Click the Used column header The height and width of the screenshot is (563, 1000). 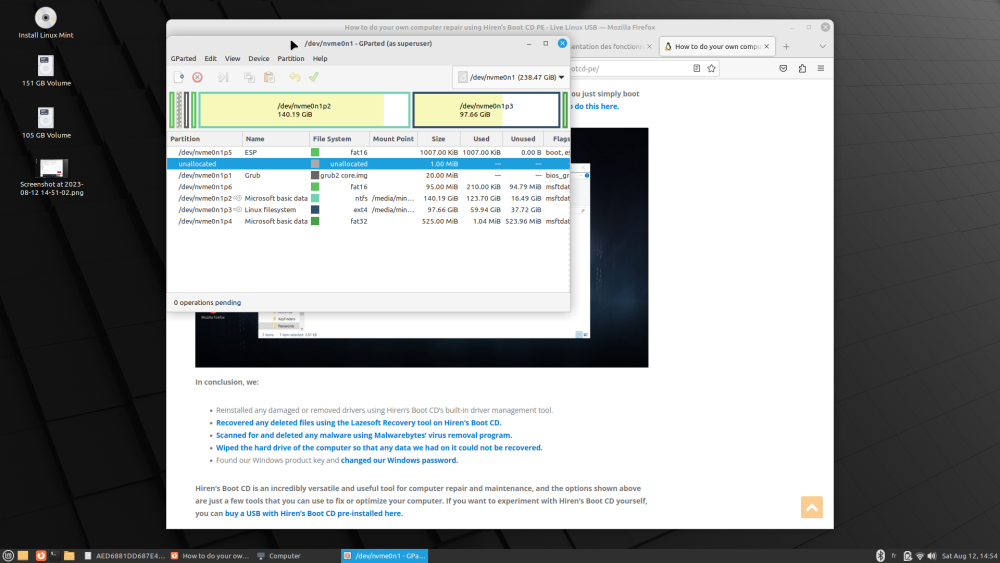(482, 139)
